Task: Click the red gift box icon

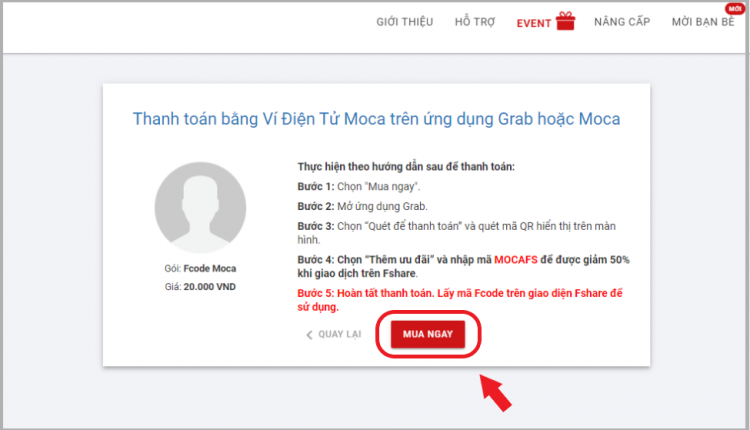Action: pyautogui.click(x=565, y=21)
